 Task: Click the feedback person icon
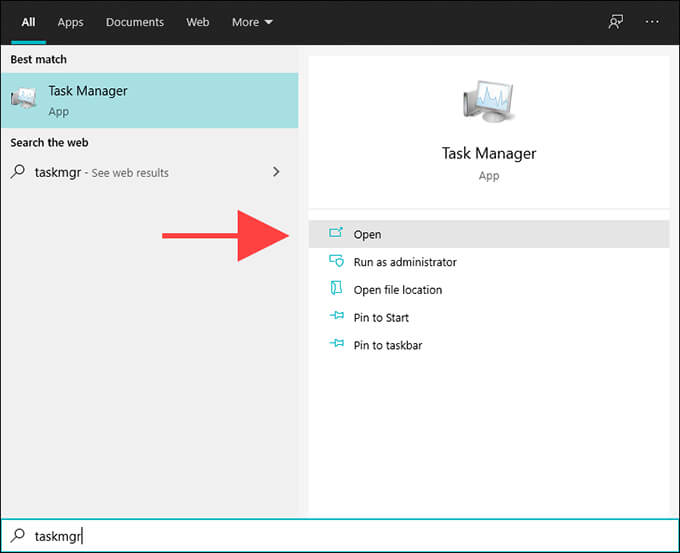point(615,22)
